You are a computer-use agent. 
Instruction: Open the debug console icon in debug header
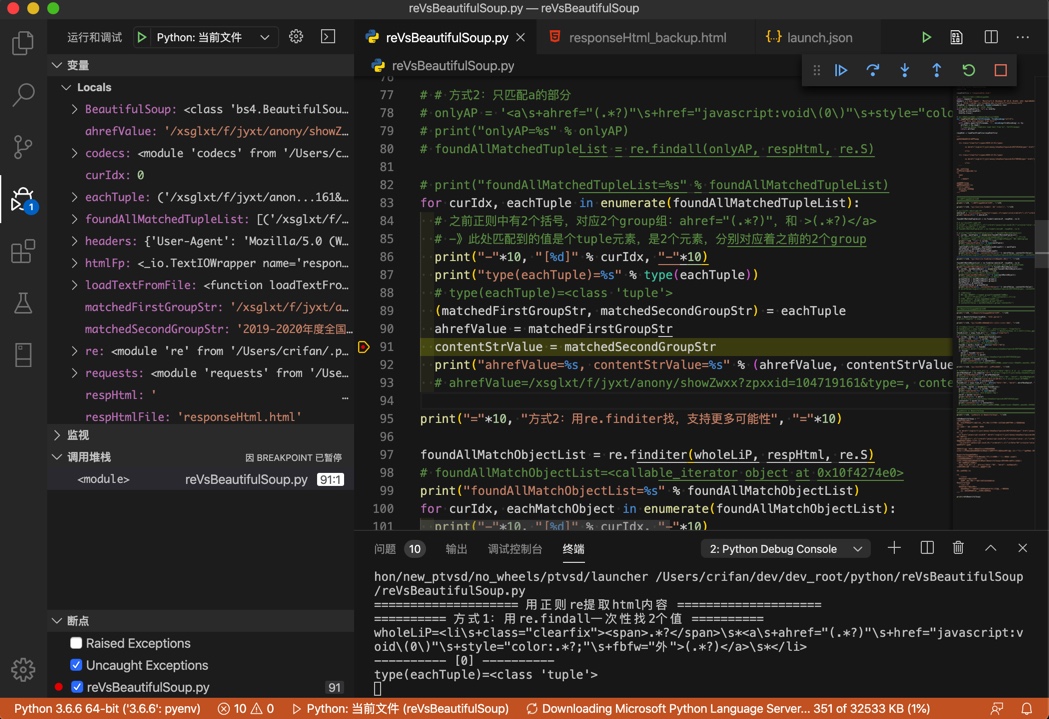coord(328,37)
